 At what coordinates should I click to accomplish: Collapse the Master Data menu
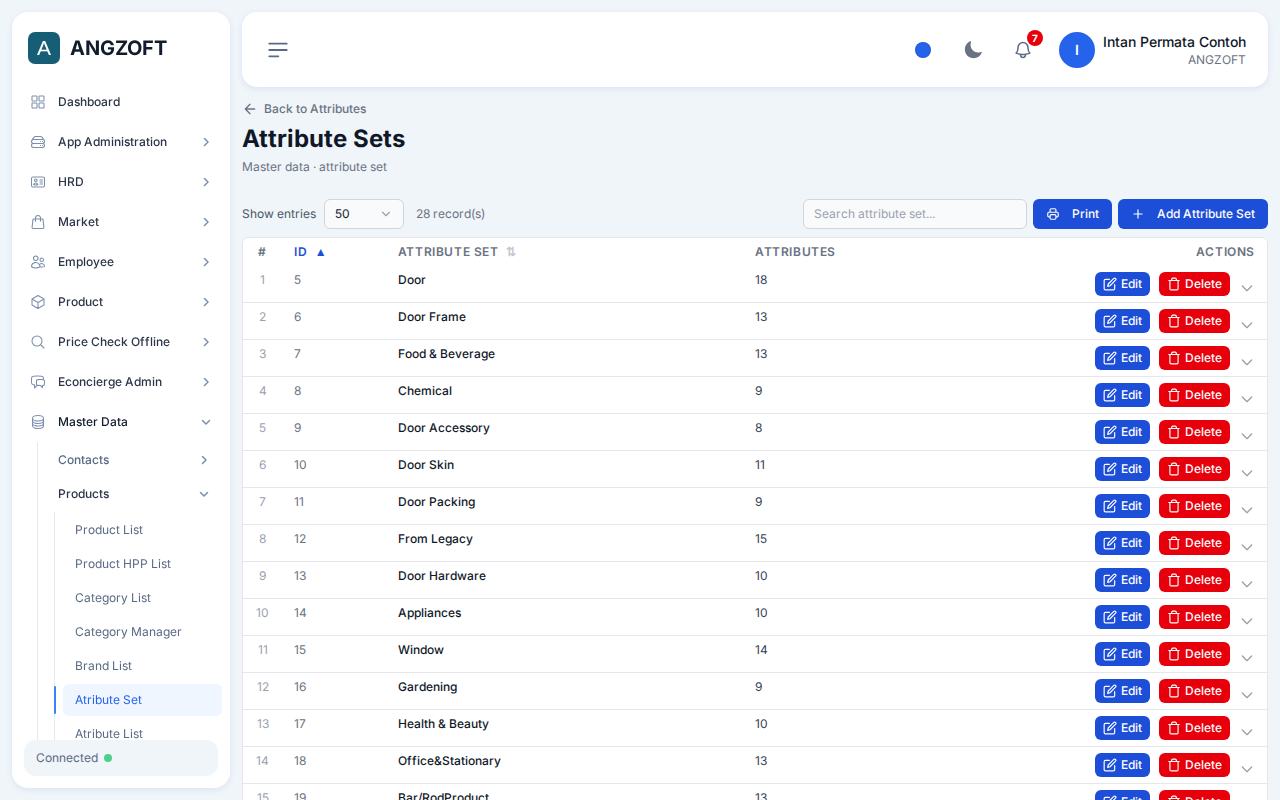click(x=120, y=422)
